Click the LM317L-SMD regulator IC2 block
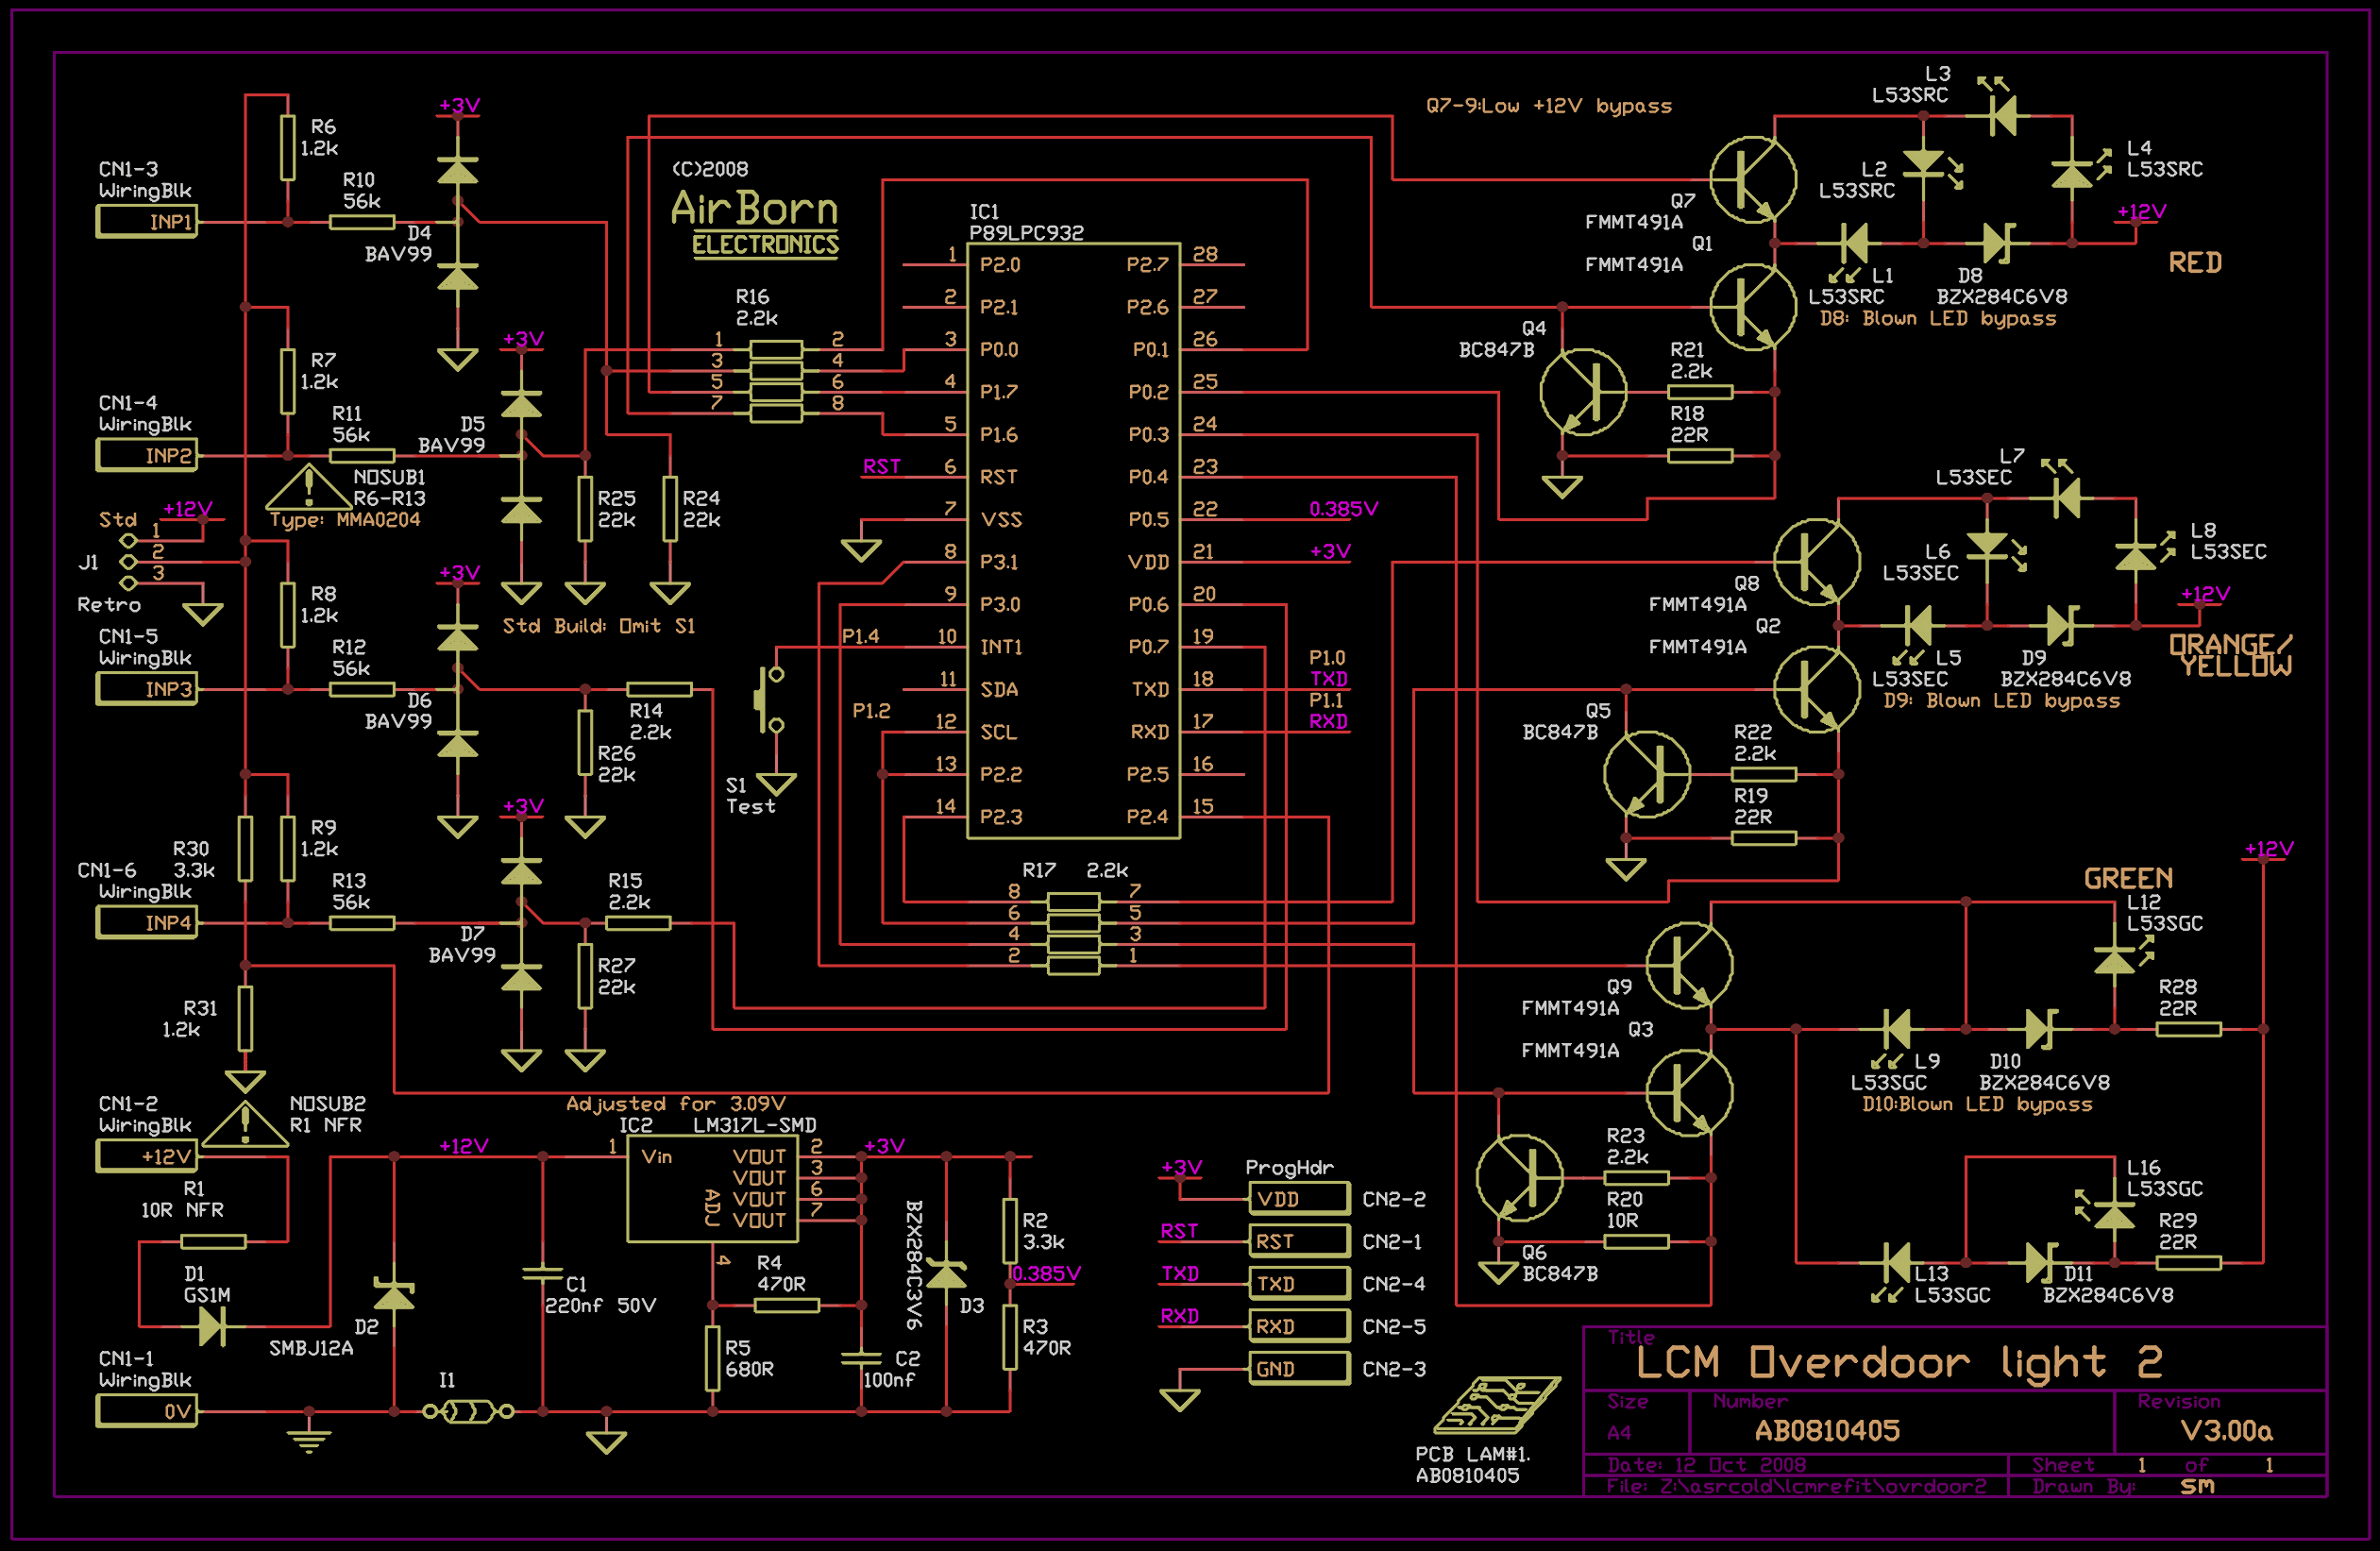The image size is (2380, 1551). coord(712,1190)
